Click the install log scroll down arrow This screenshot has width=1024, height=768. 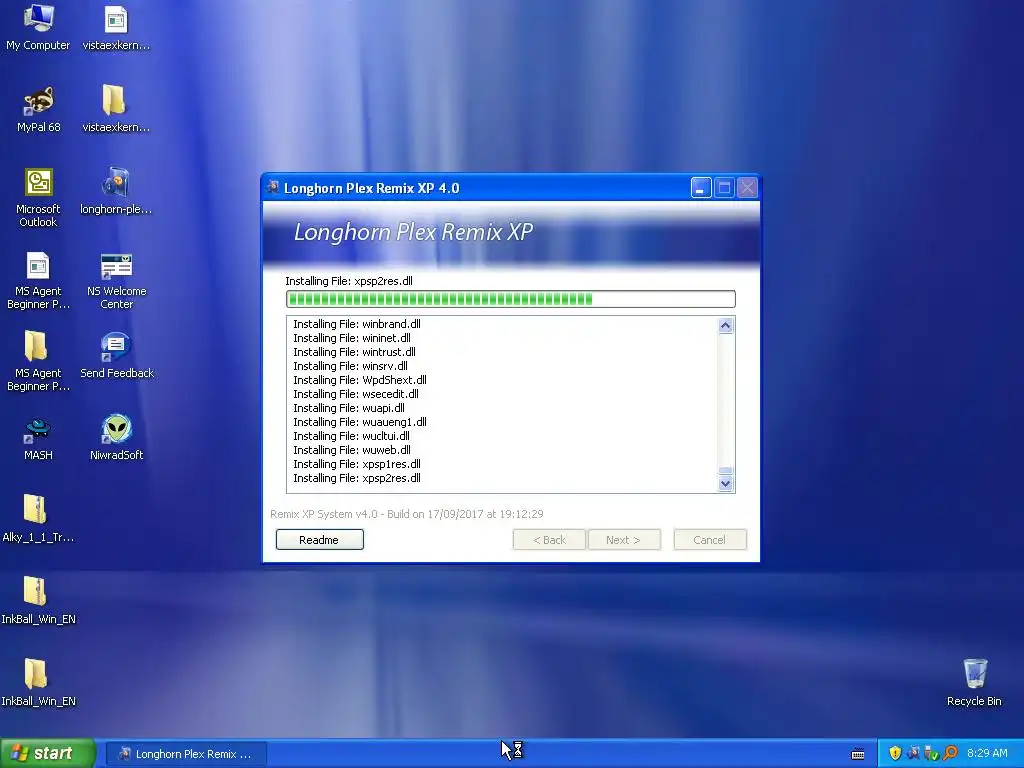(x=726, y=484)
